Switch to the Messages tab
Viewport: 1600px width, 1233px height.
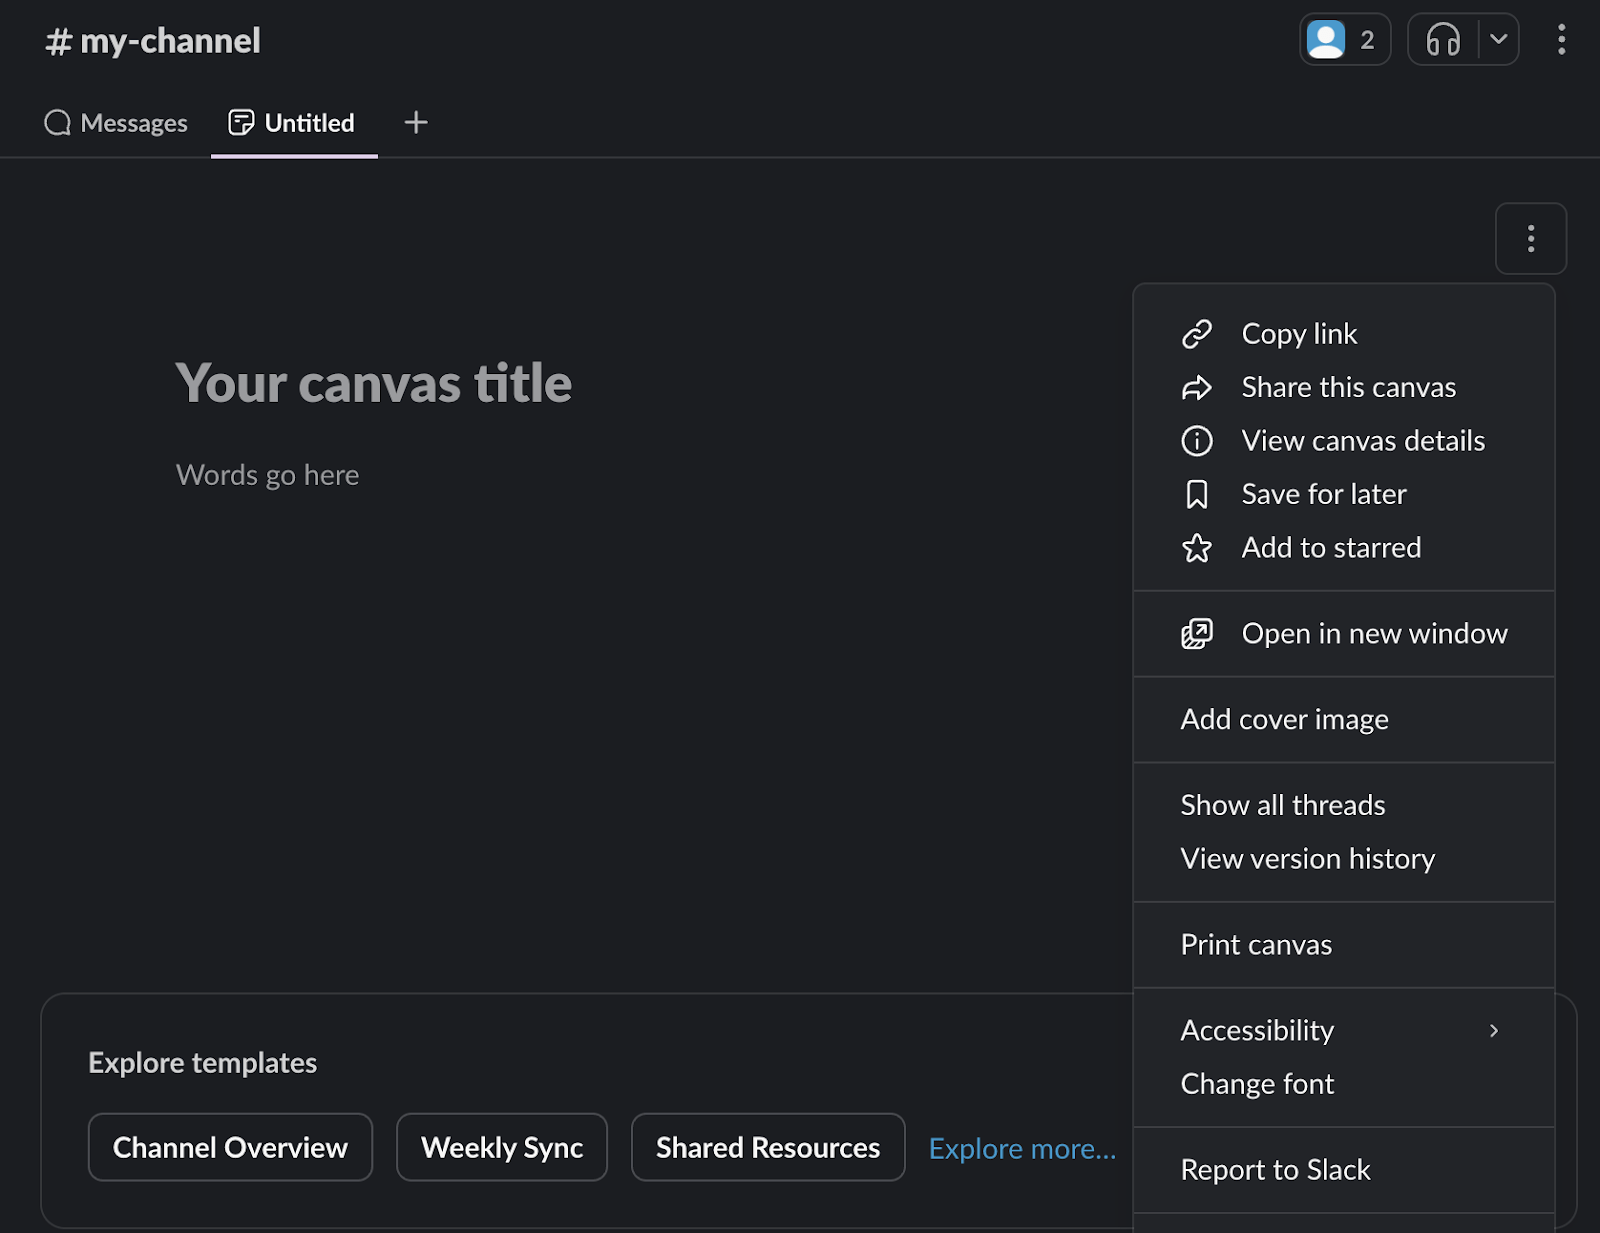[x=116, y=123]
